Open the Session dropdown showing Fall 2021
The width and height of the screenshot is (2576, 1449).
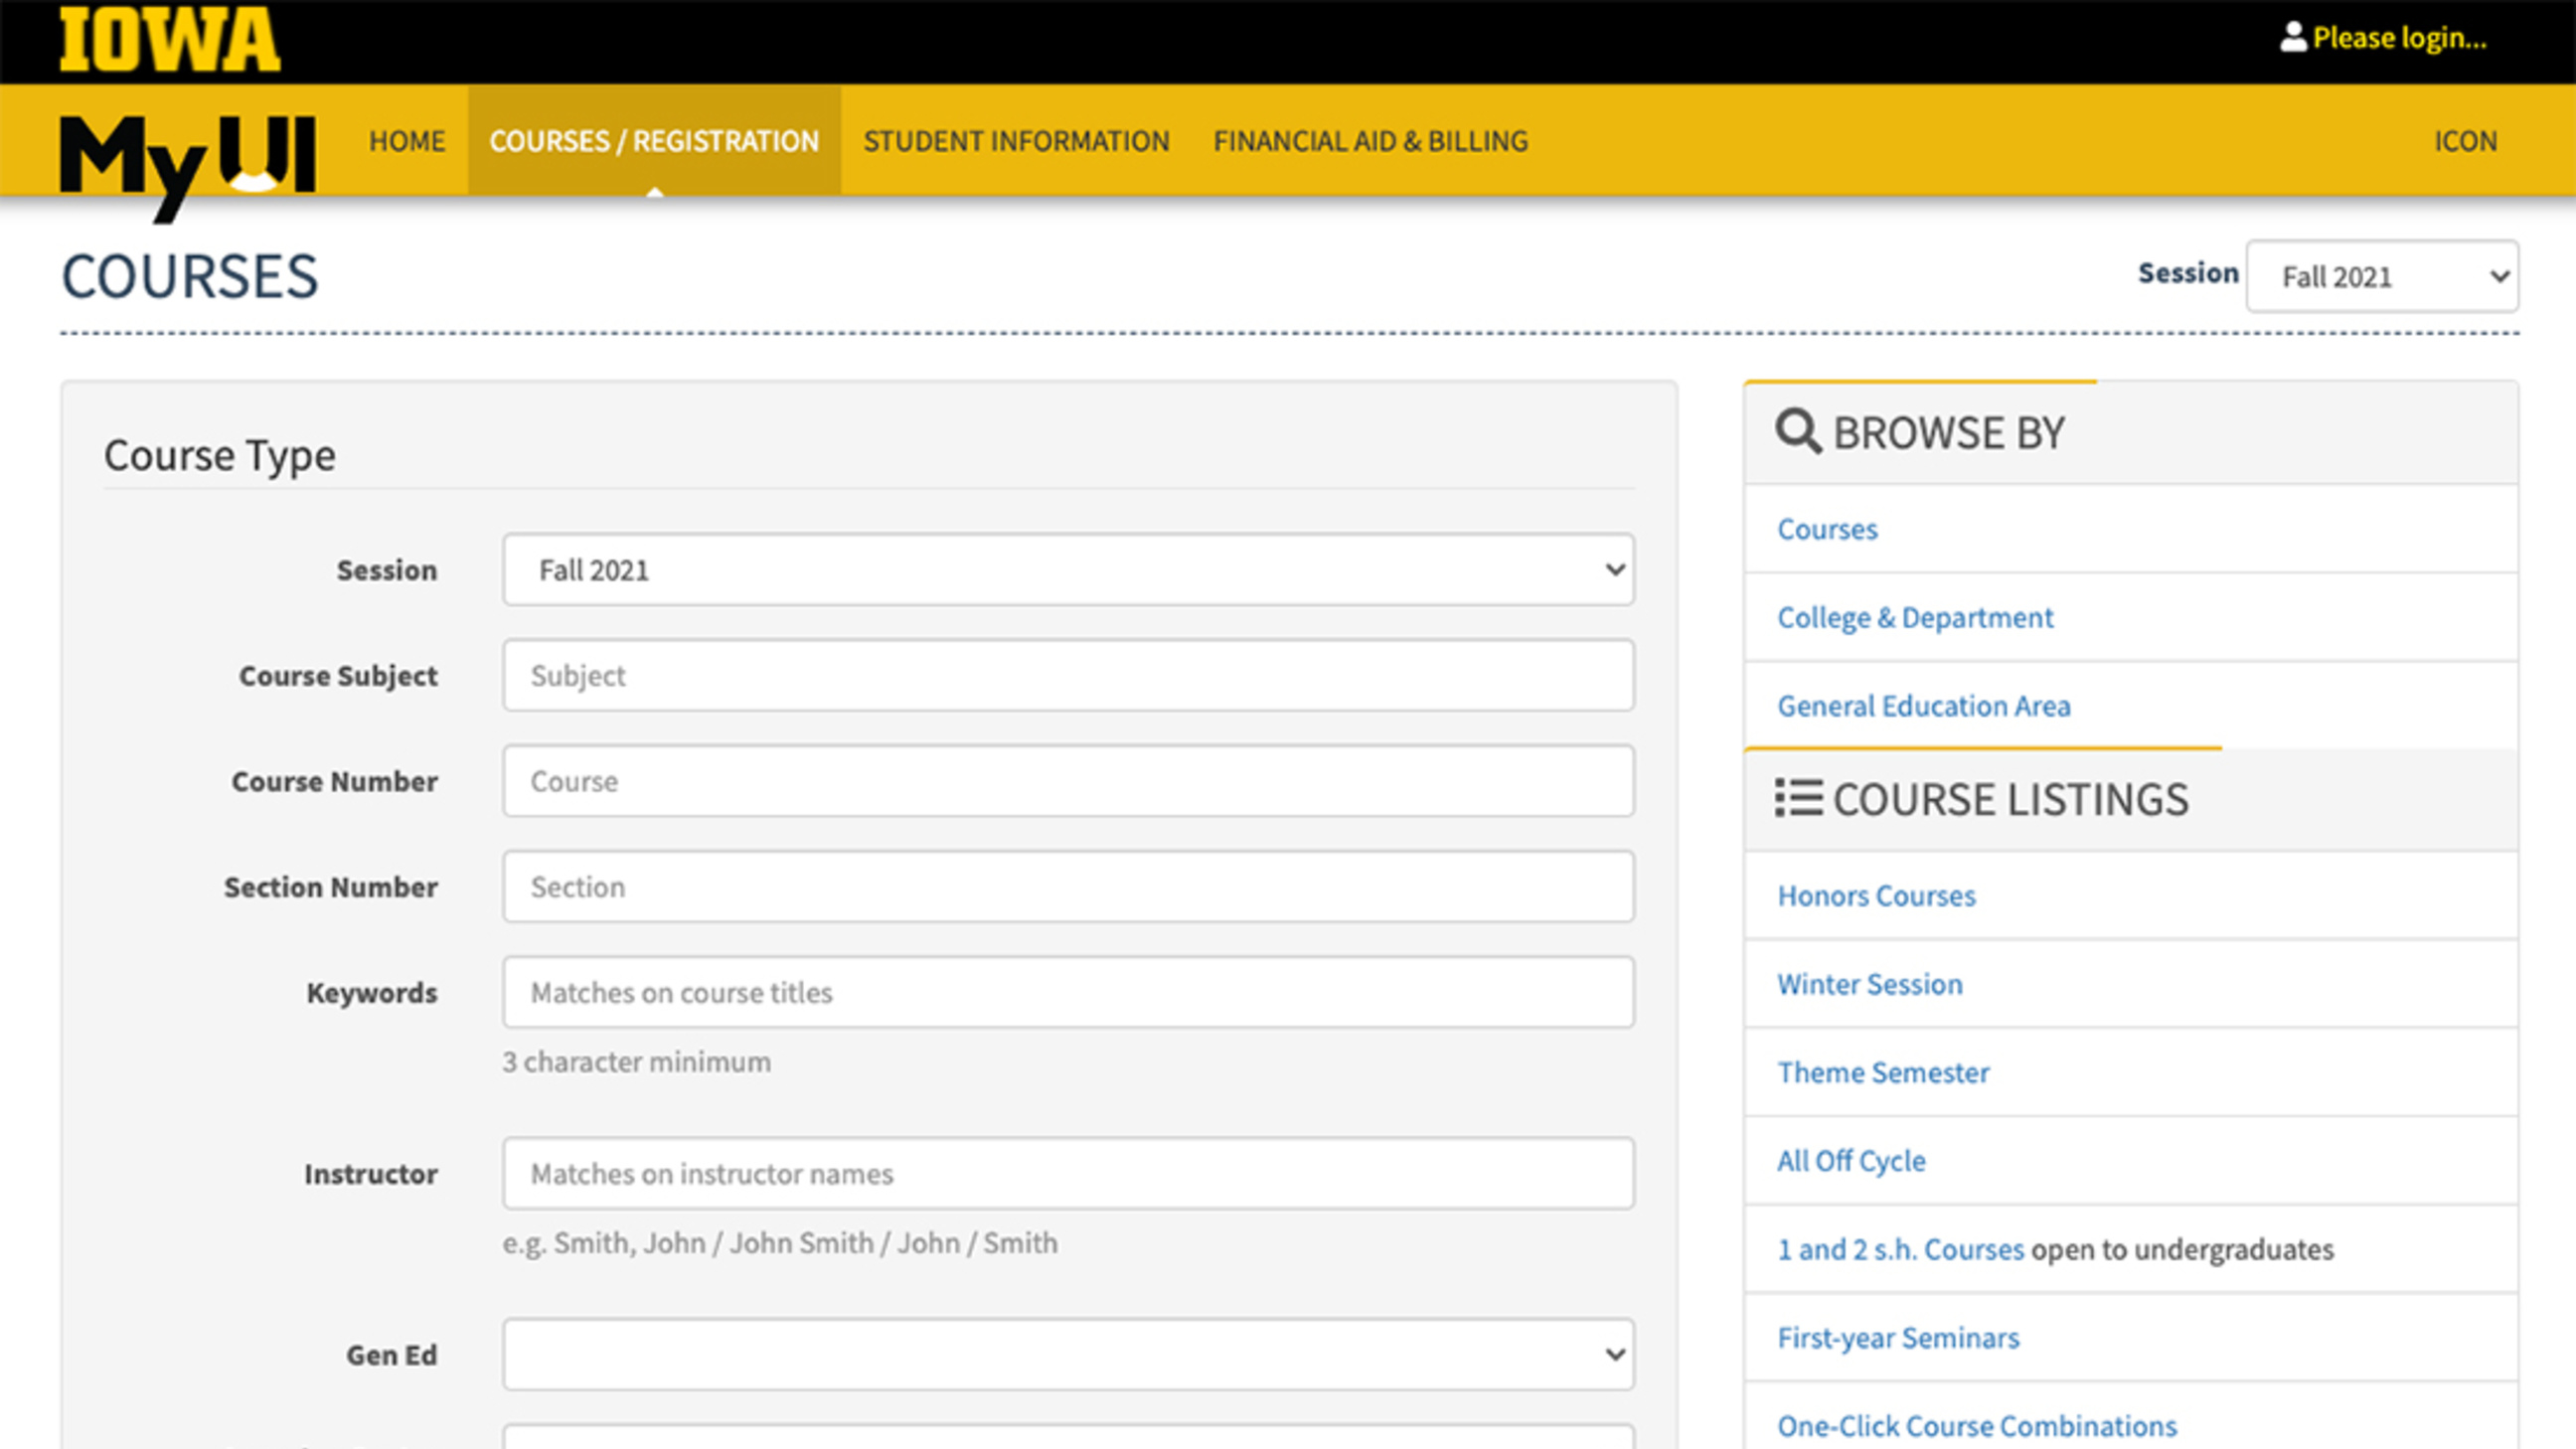(x=1067, y=569)
